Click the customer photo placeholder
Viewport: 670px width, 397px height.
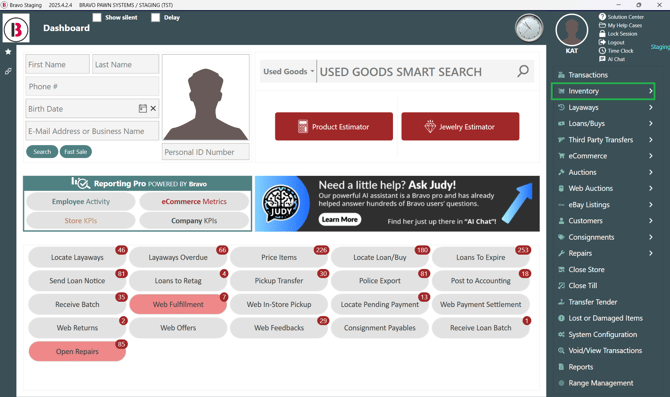pyautogui.click(x=206, y=97)
